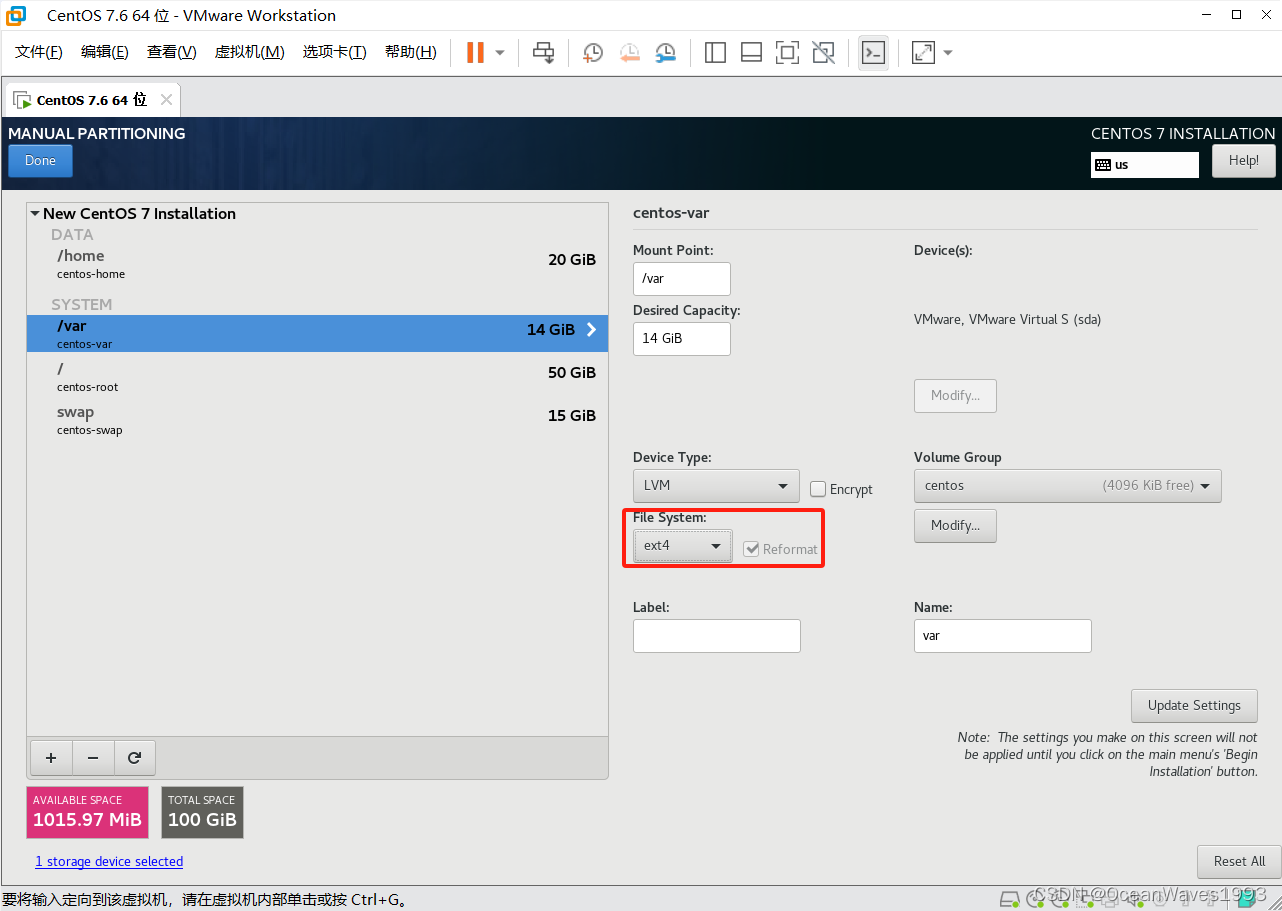Click the Mount Point field containing /var
Viewport: 1282px width, 911px height.
click(x=682, y=279)
